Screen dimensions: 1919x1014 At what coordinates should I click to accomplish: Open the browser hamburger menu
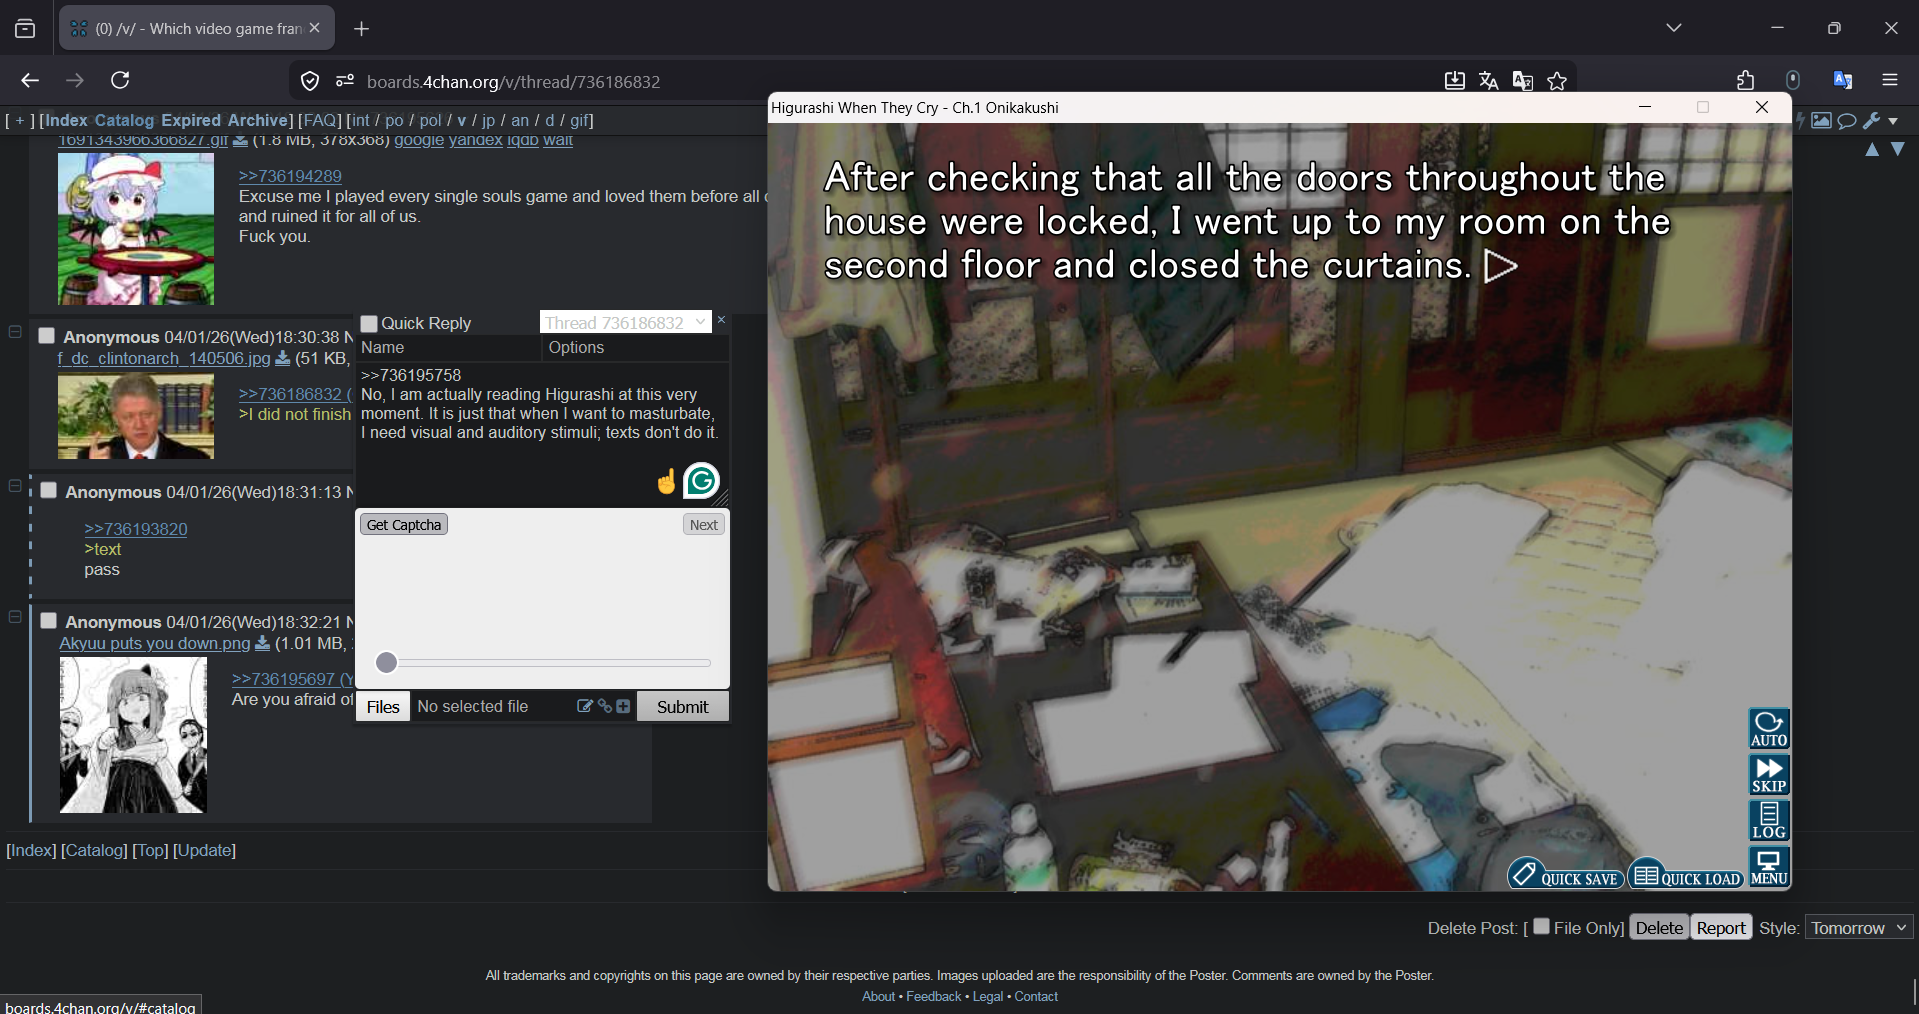(1890, 81)
